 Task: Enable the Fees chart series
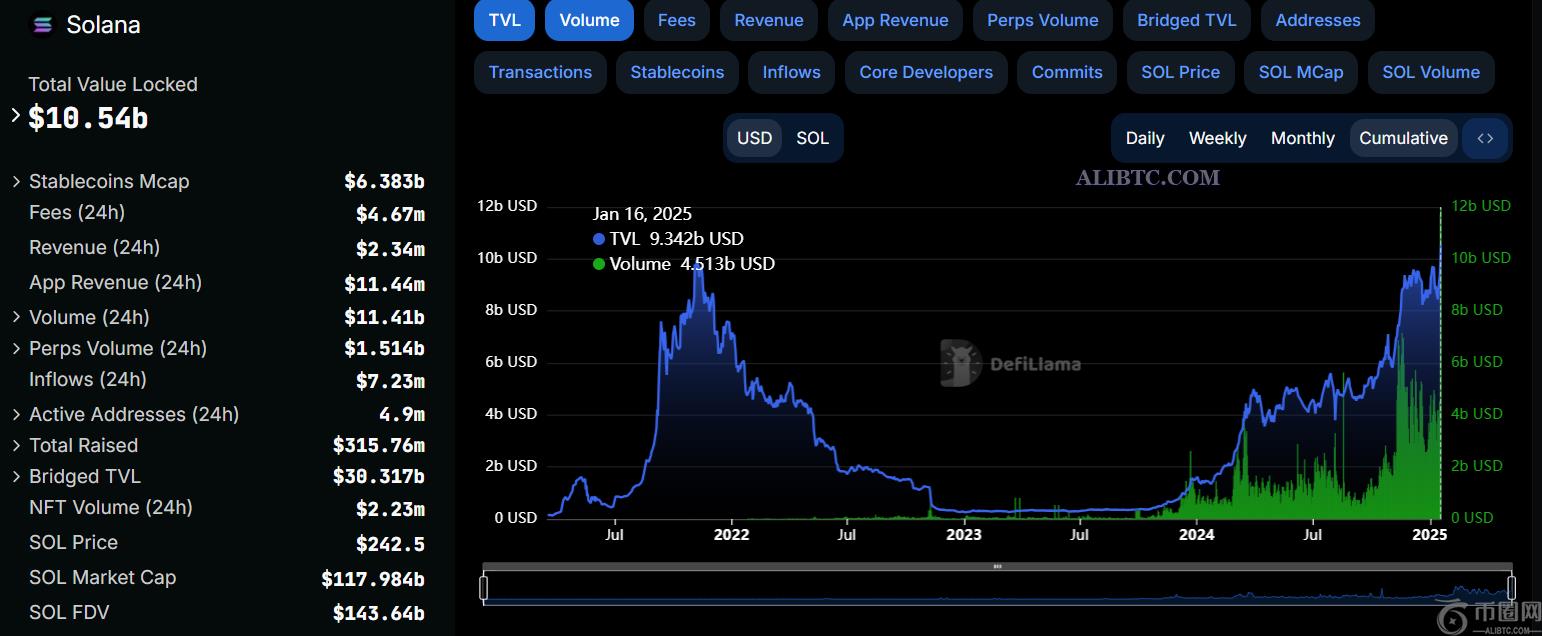676,20
